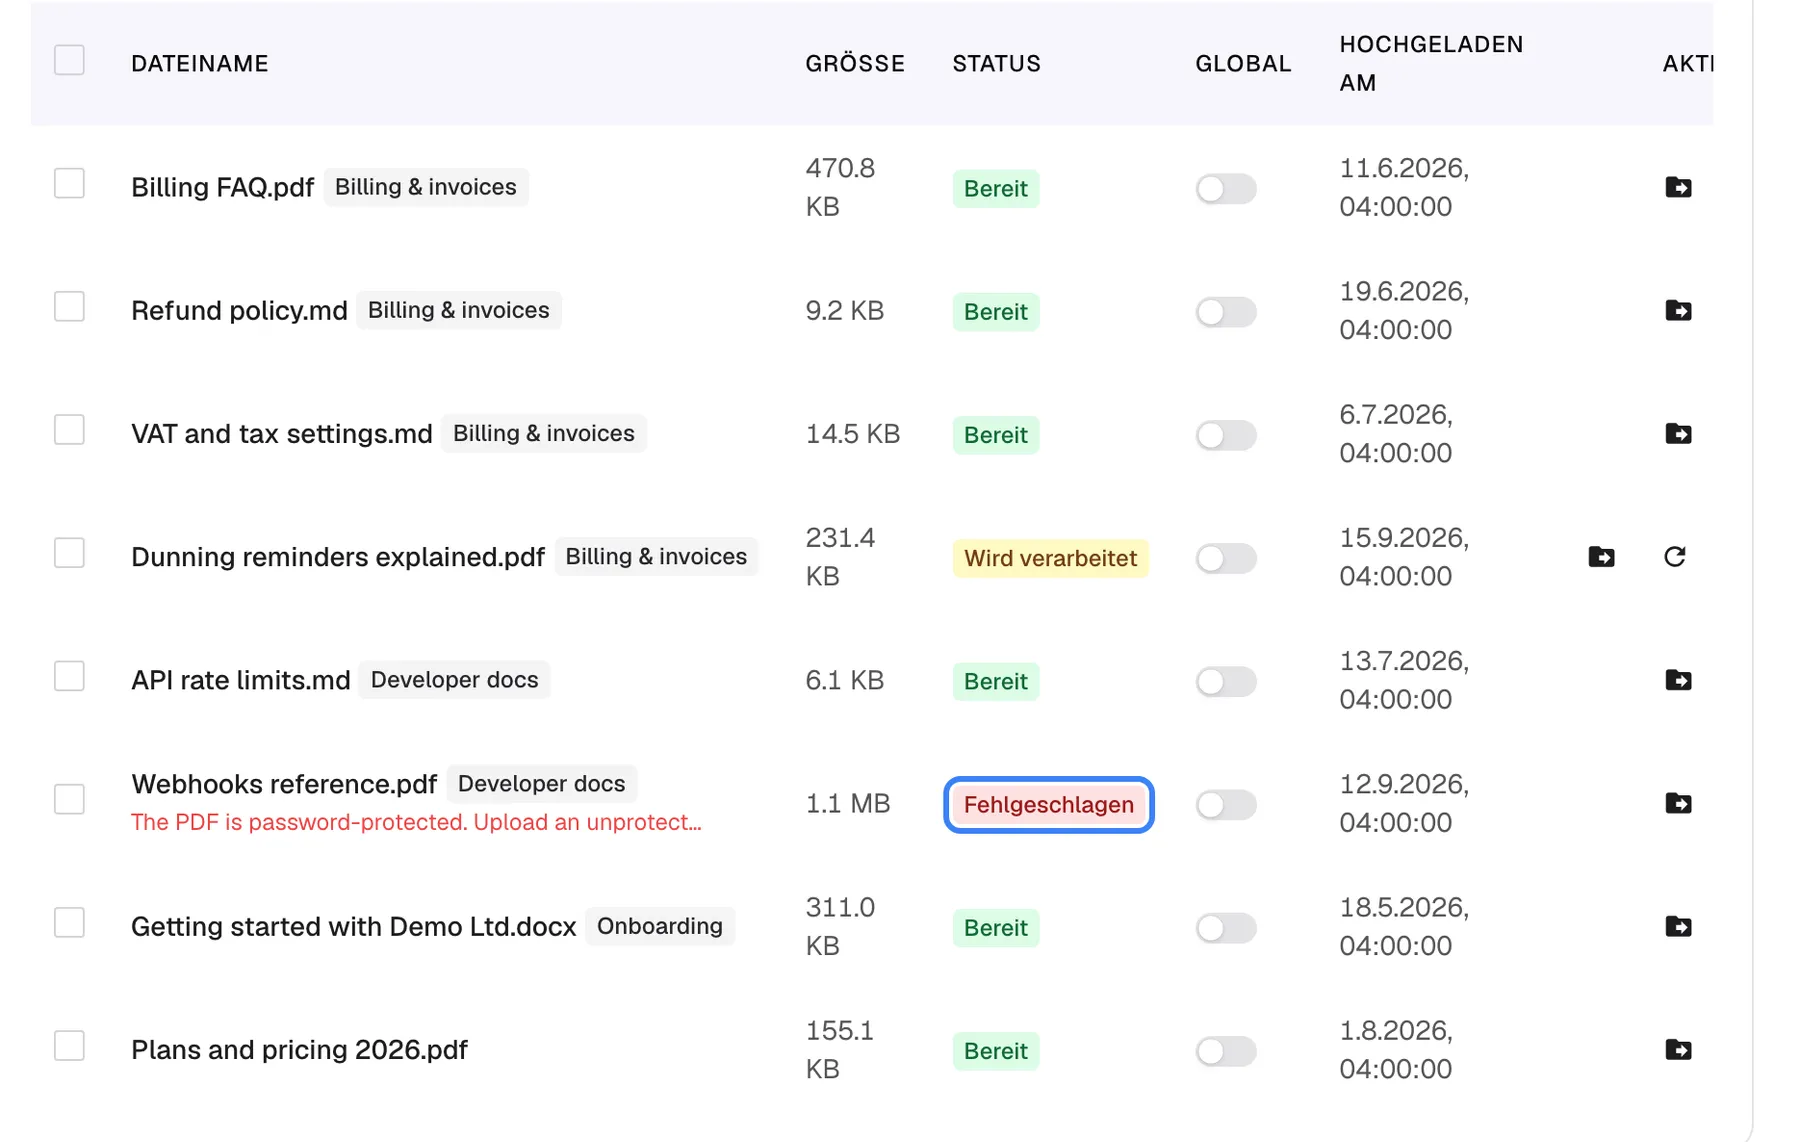Move Refund policy.md to a folder
Image resolution: width=1800 pixels, height=1142 pixels.
(x=1678, y=310)
